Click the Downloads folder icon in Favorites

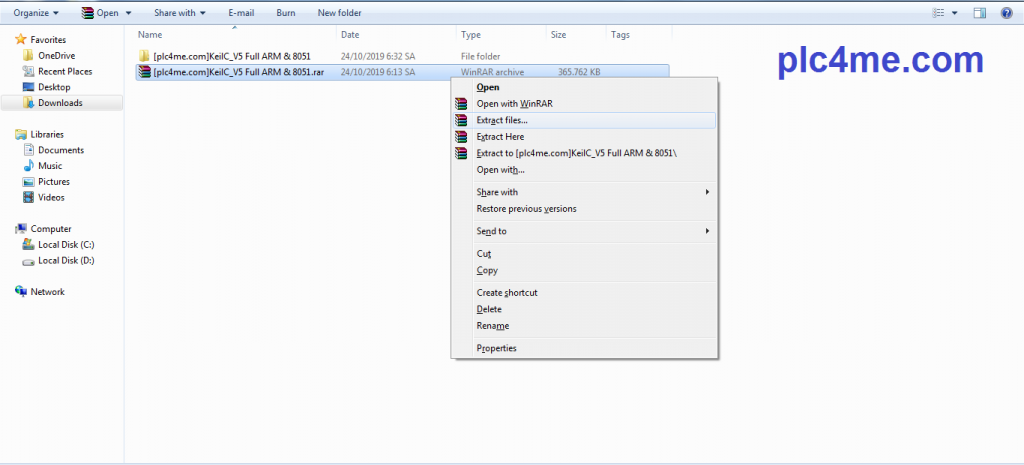(28, 103)
